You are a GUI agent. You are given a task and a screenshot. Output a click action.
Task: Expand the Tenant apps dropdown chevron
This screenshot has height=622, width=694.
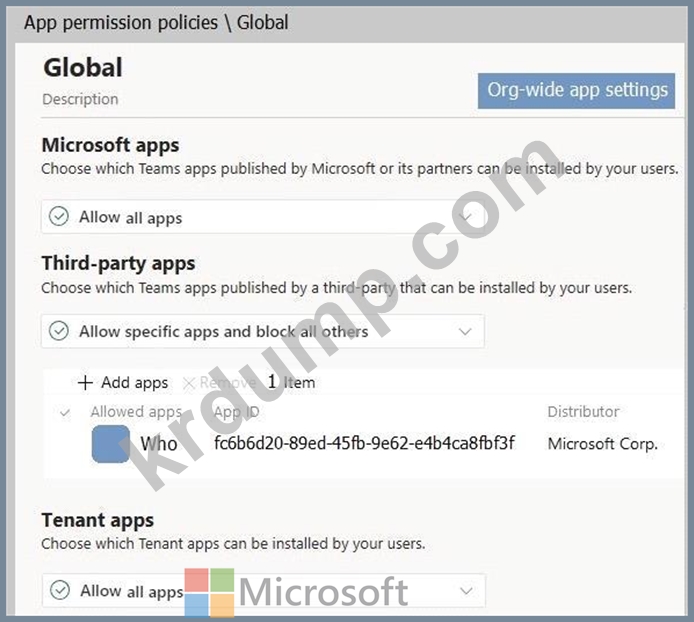click(x=465, y=590)
